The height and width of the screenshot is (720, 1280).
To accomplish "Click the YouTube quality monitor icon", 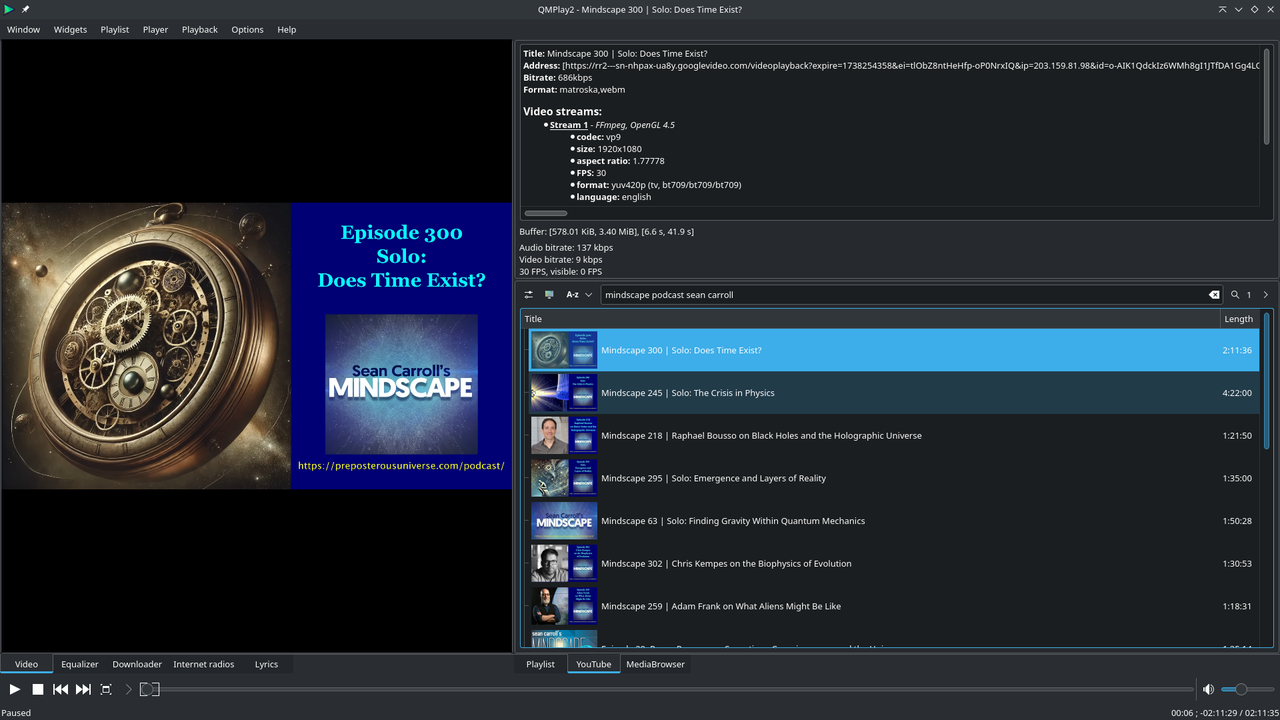I will pyautogui.click(x=549, y=295).
